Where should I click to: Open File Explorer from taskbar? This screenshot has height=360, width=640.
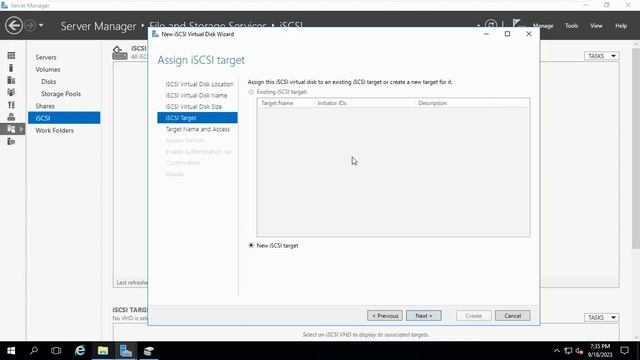[x=103, y=351]
